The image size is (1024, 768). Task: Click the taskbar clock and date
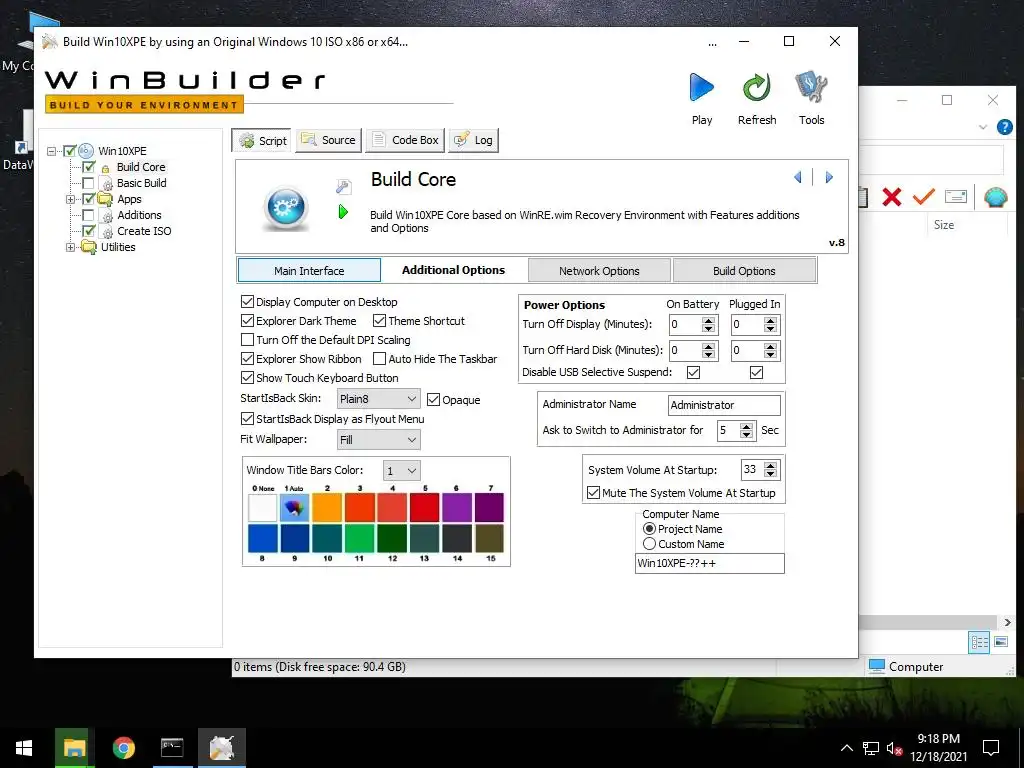pos(938,748)
